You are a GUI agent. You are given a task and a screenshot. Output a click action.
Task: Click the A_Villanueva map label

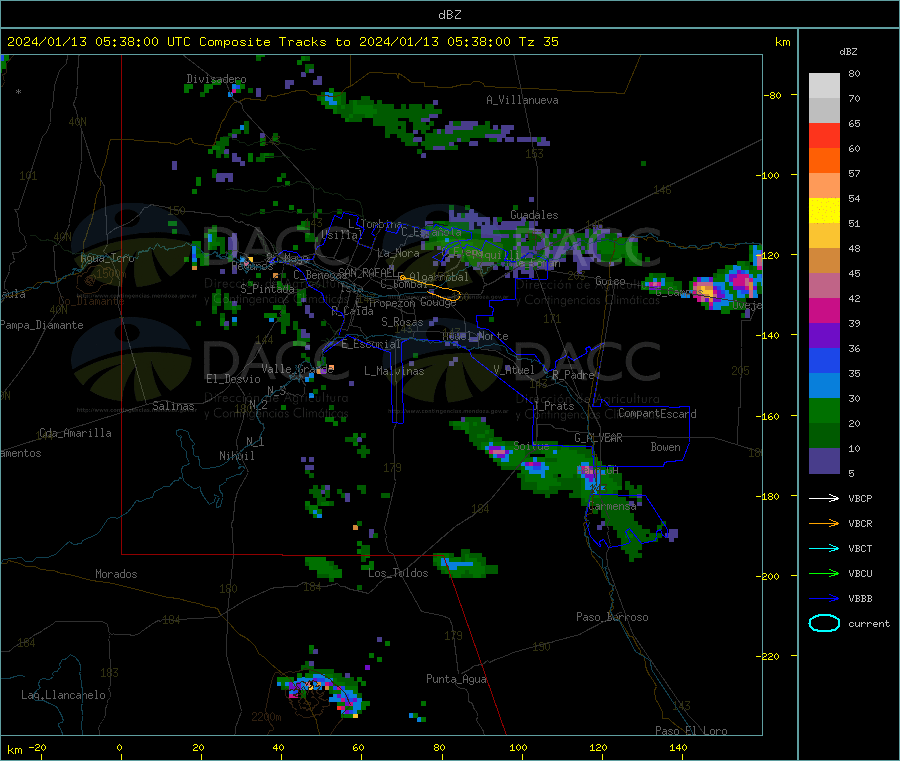point(522,100)
